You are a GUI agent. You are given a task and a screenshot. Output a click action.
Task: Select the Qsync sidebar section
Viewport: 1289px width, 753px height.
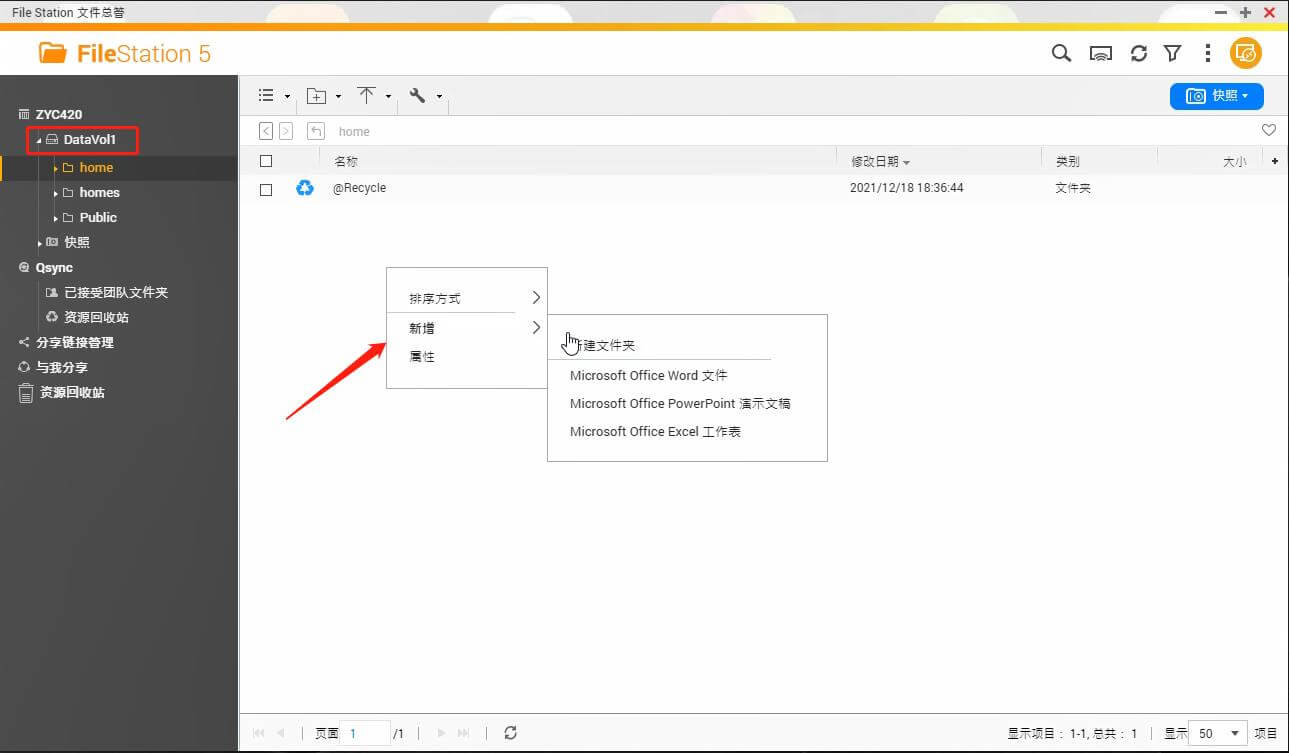point(54,268)
